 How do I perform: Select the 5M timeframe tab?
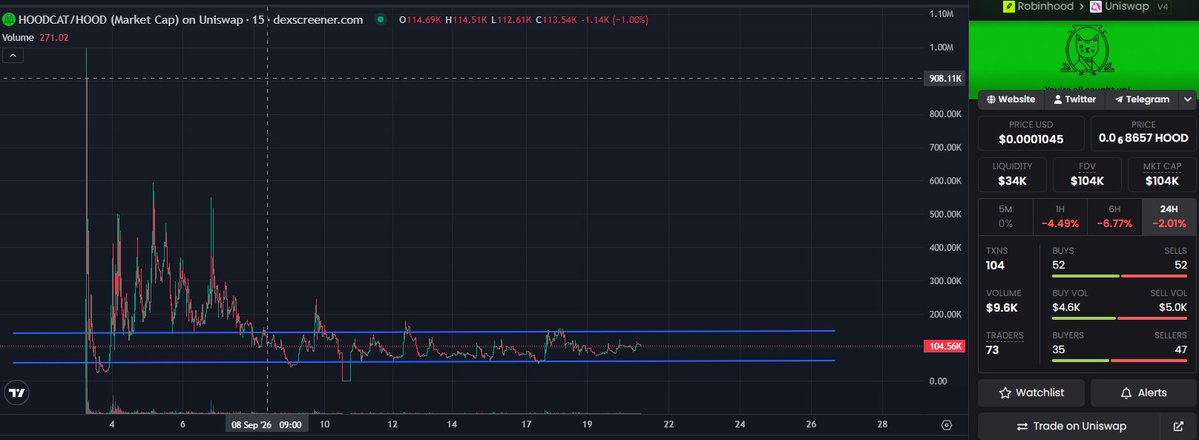click(1006, 217)
